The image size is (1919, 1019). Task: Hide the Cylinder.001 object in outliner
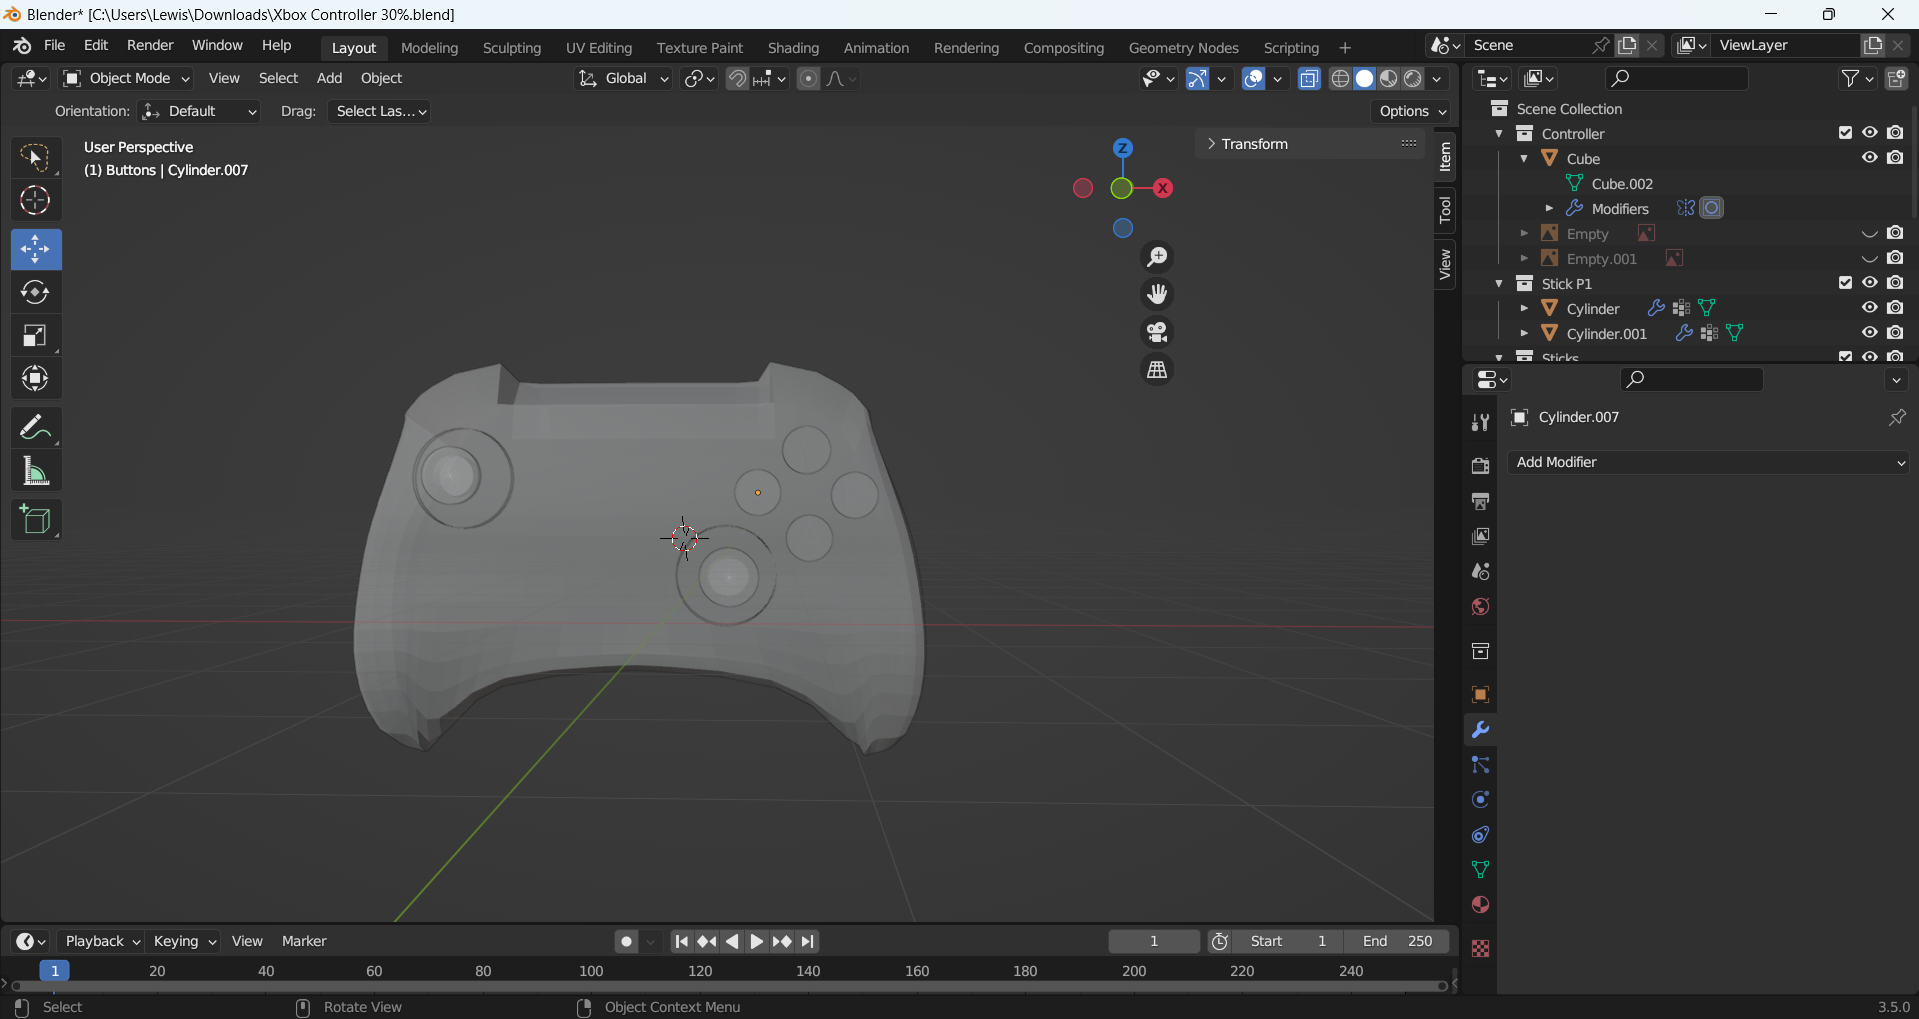click(1869, 333)
